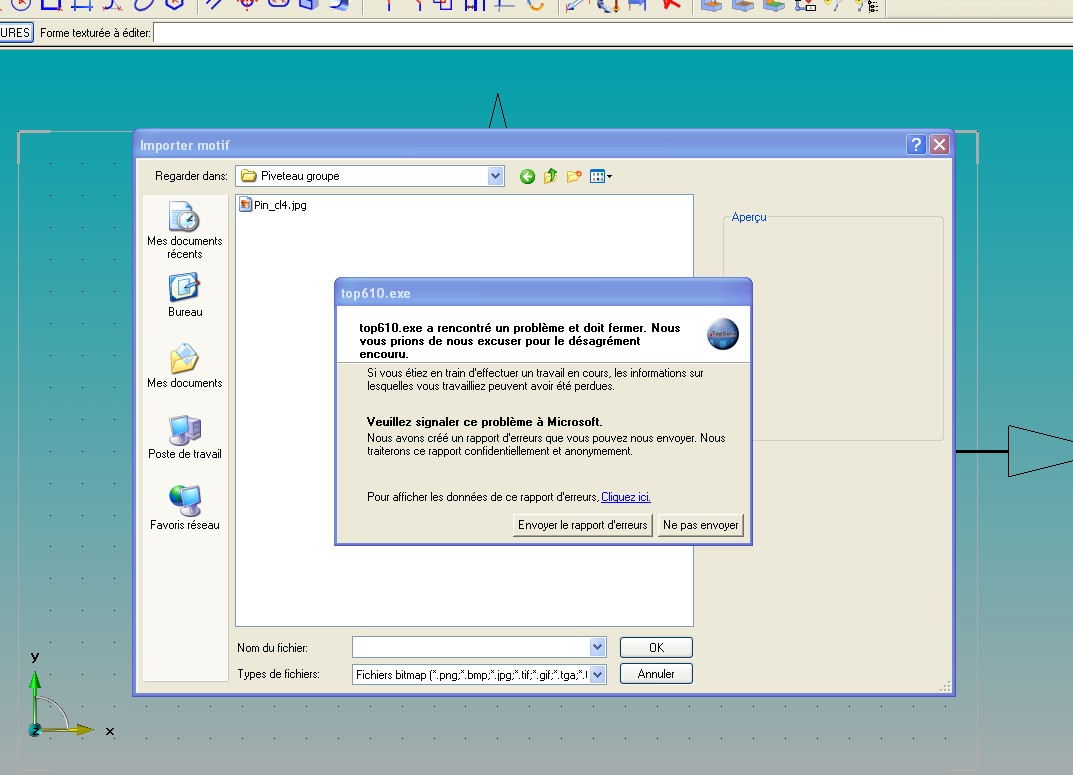This screenshot has height=775, width=1073.
Task: Go up one folder level
Action: [550, 176]
